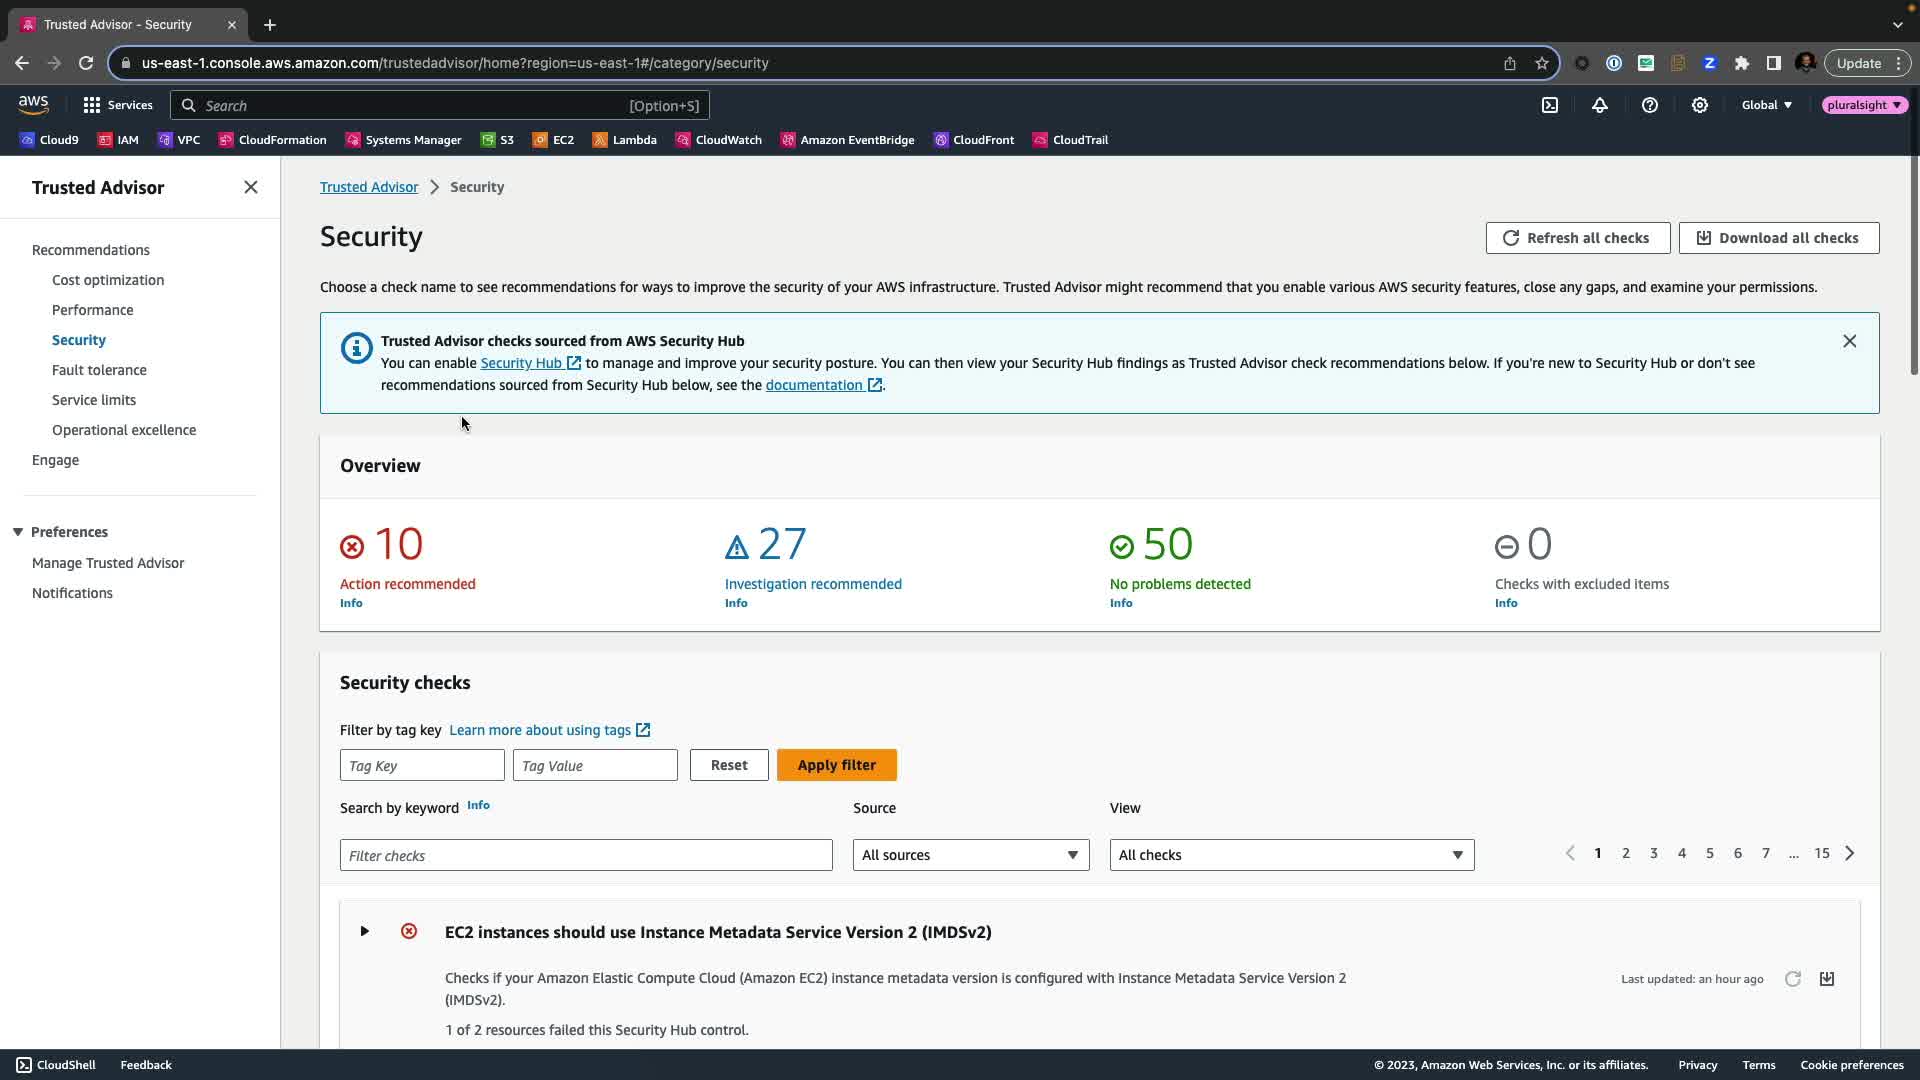The image size is (1920, 1080).
Task: Open the settings gear icon
Action: tap(1699, 105)
